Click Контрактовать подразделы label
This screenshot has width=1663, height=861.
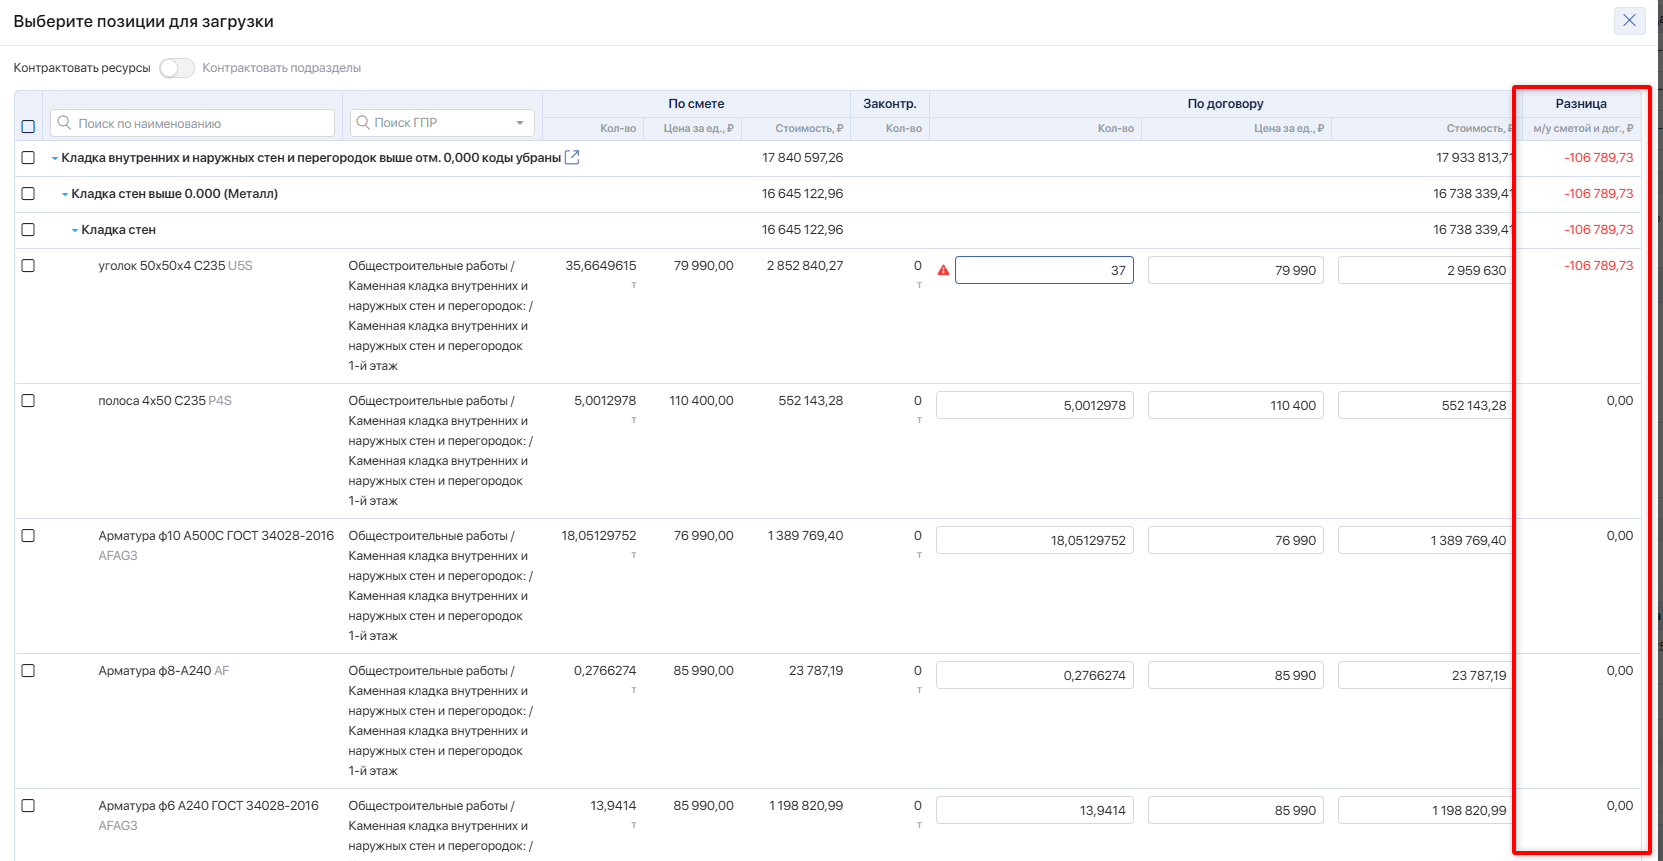(281, 68)
